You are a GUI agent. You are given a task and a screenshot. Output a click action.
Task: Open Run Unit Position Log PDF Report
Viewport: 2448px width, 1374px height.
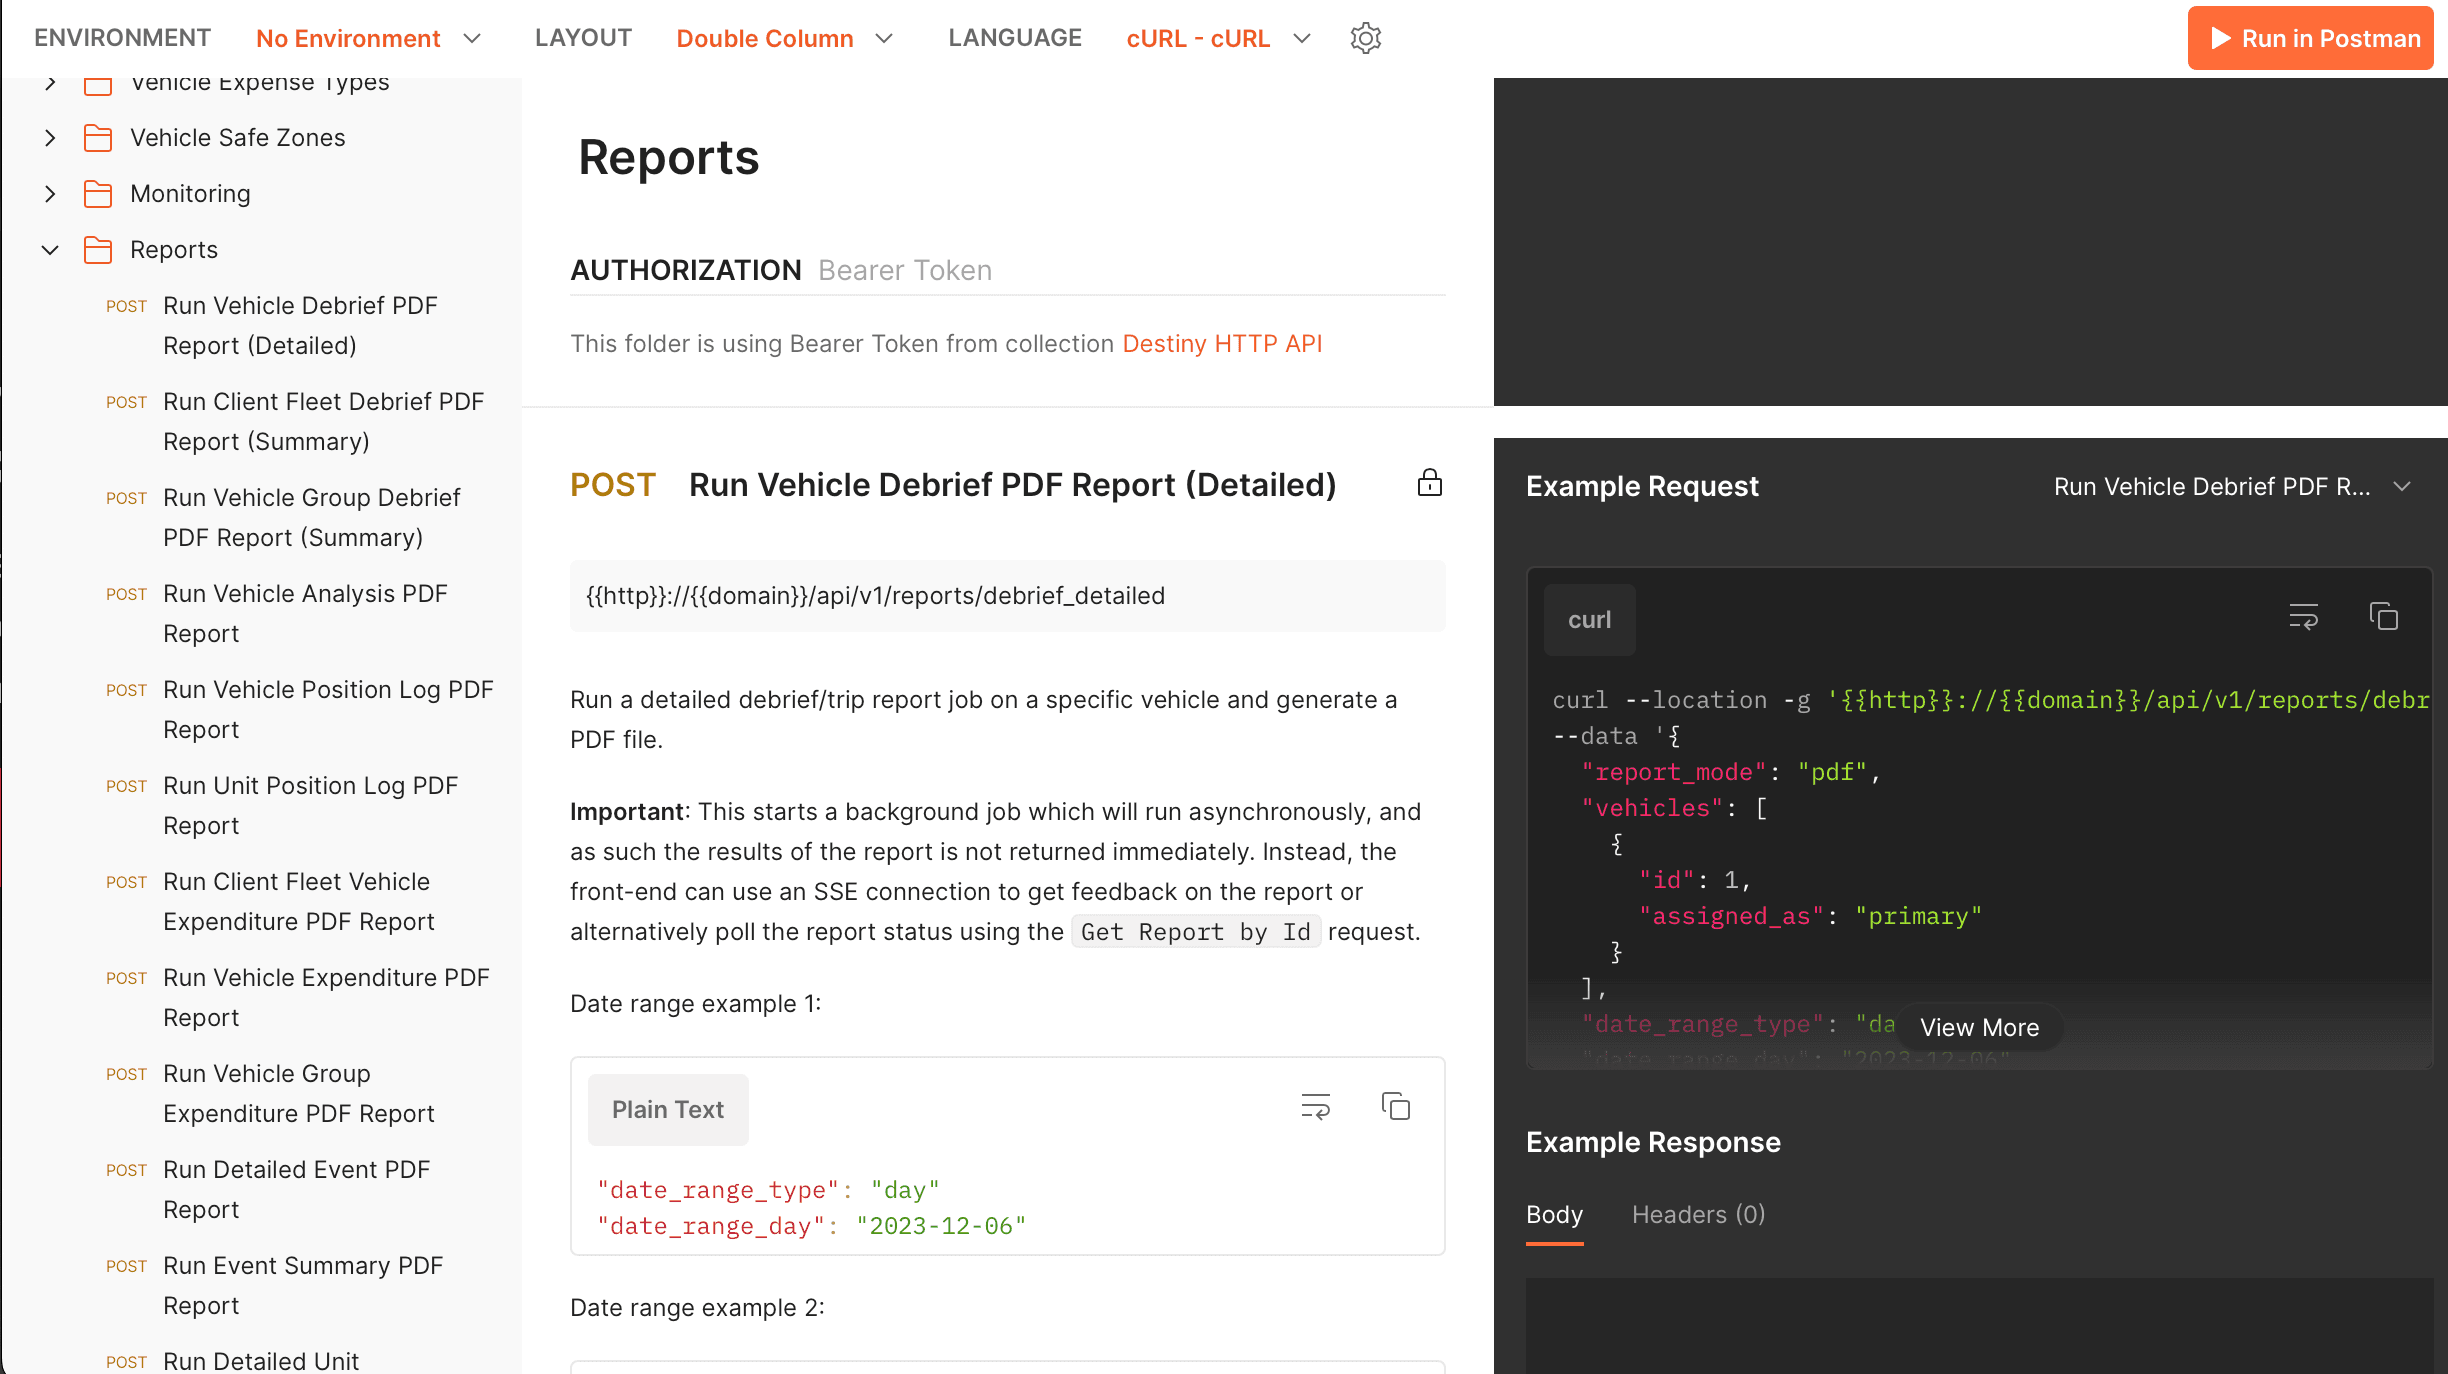(x=310, y=806)
